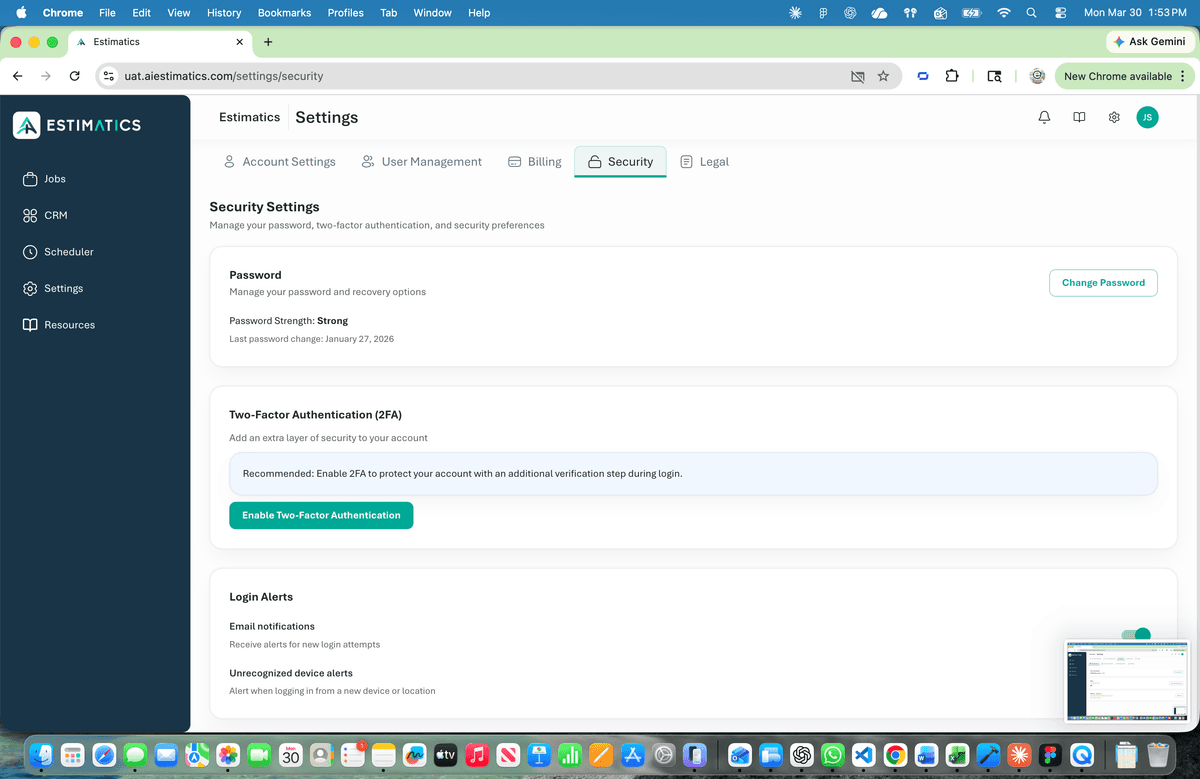
Task: Open the browser extensions puzzle icon
Action: point(952,75)
